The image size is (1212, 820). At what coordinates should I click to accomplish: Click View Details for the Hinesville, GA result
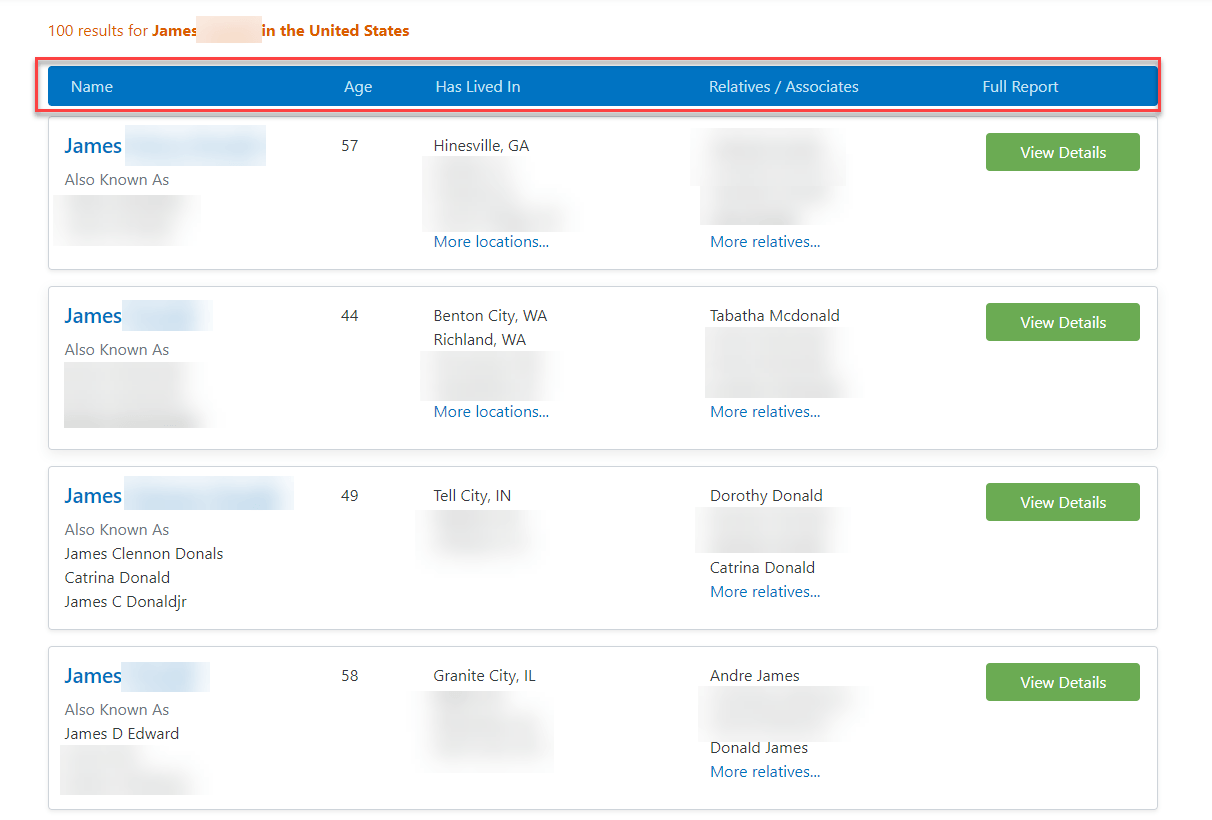click(1062, 152)
